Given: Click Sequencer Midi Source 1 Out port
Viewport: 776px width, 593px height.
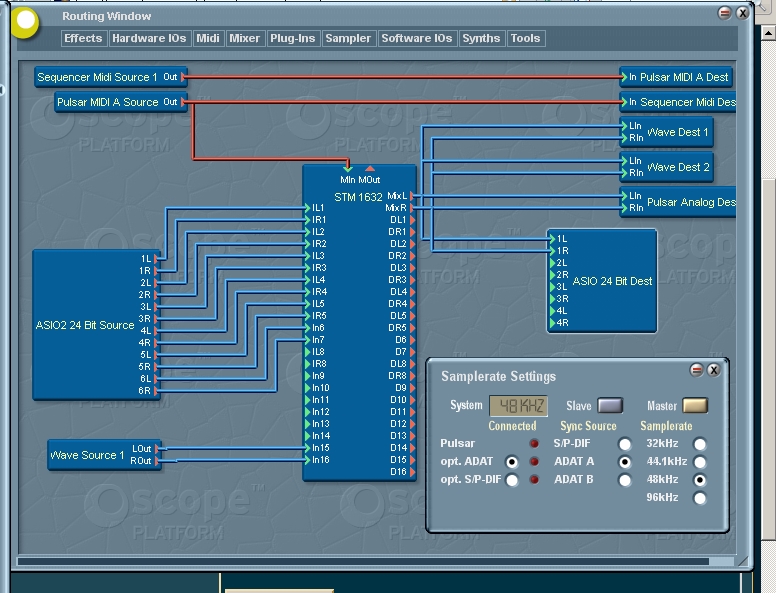Looking at the screenshot, I should pos(184,77).
